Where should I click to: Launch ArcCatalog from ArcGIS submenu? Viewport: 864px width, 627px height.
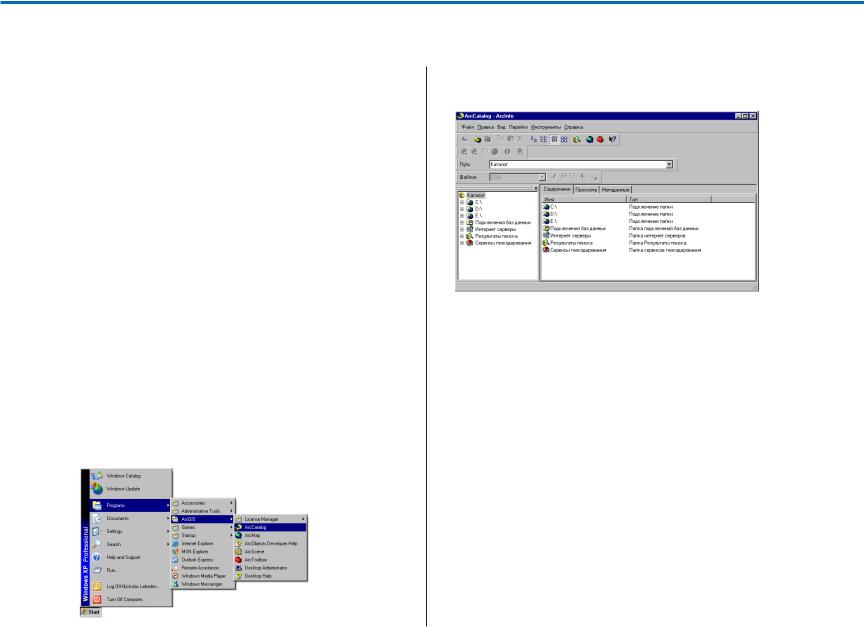271,527
